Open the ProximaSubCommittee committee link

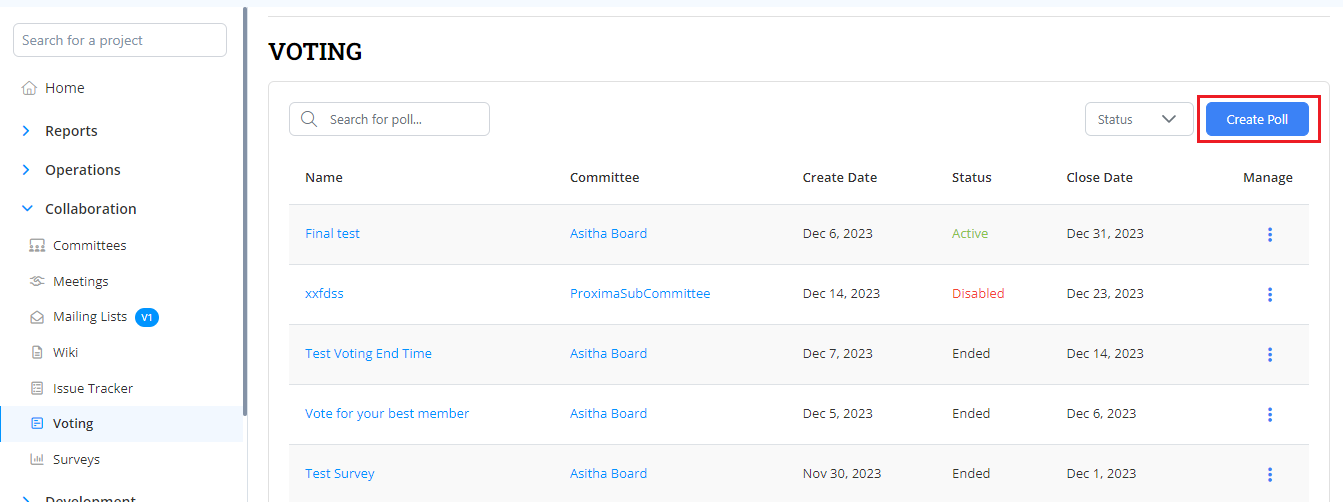[639, 294]
